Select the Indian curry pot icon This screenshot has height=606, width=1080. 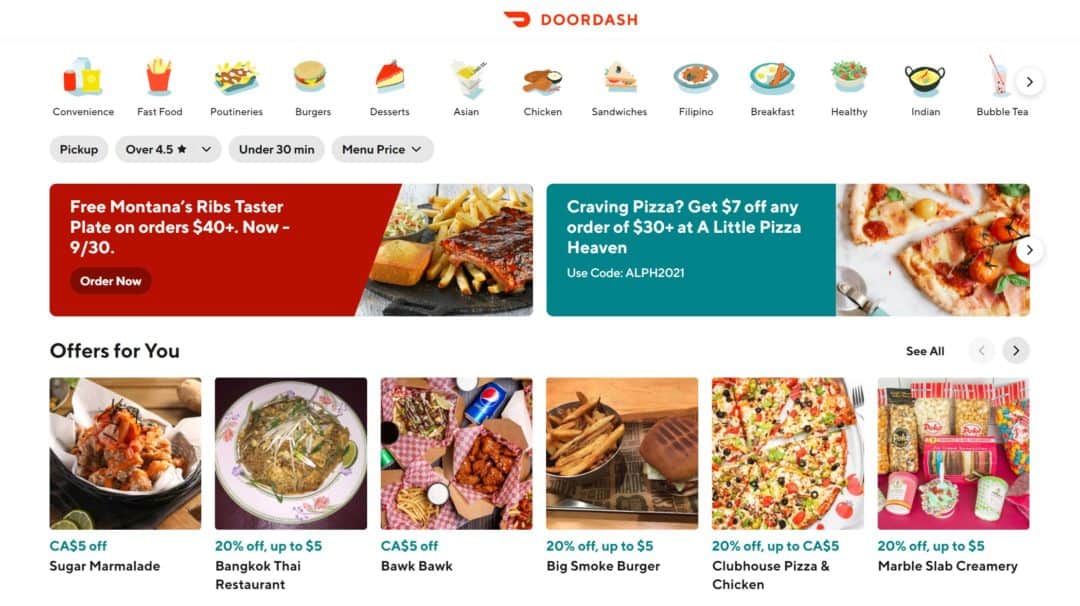[925, 79]
